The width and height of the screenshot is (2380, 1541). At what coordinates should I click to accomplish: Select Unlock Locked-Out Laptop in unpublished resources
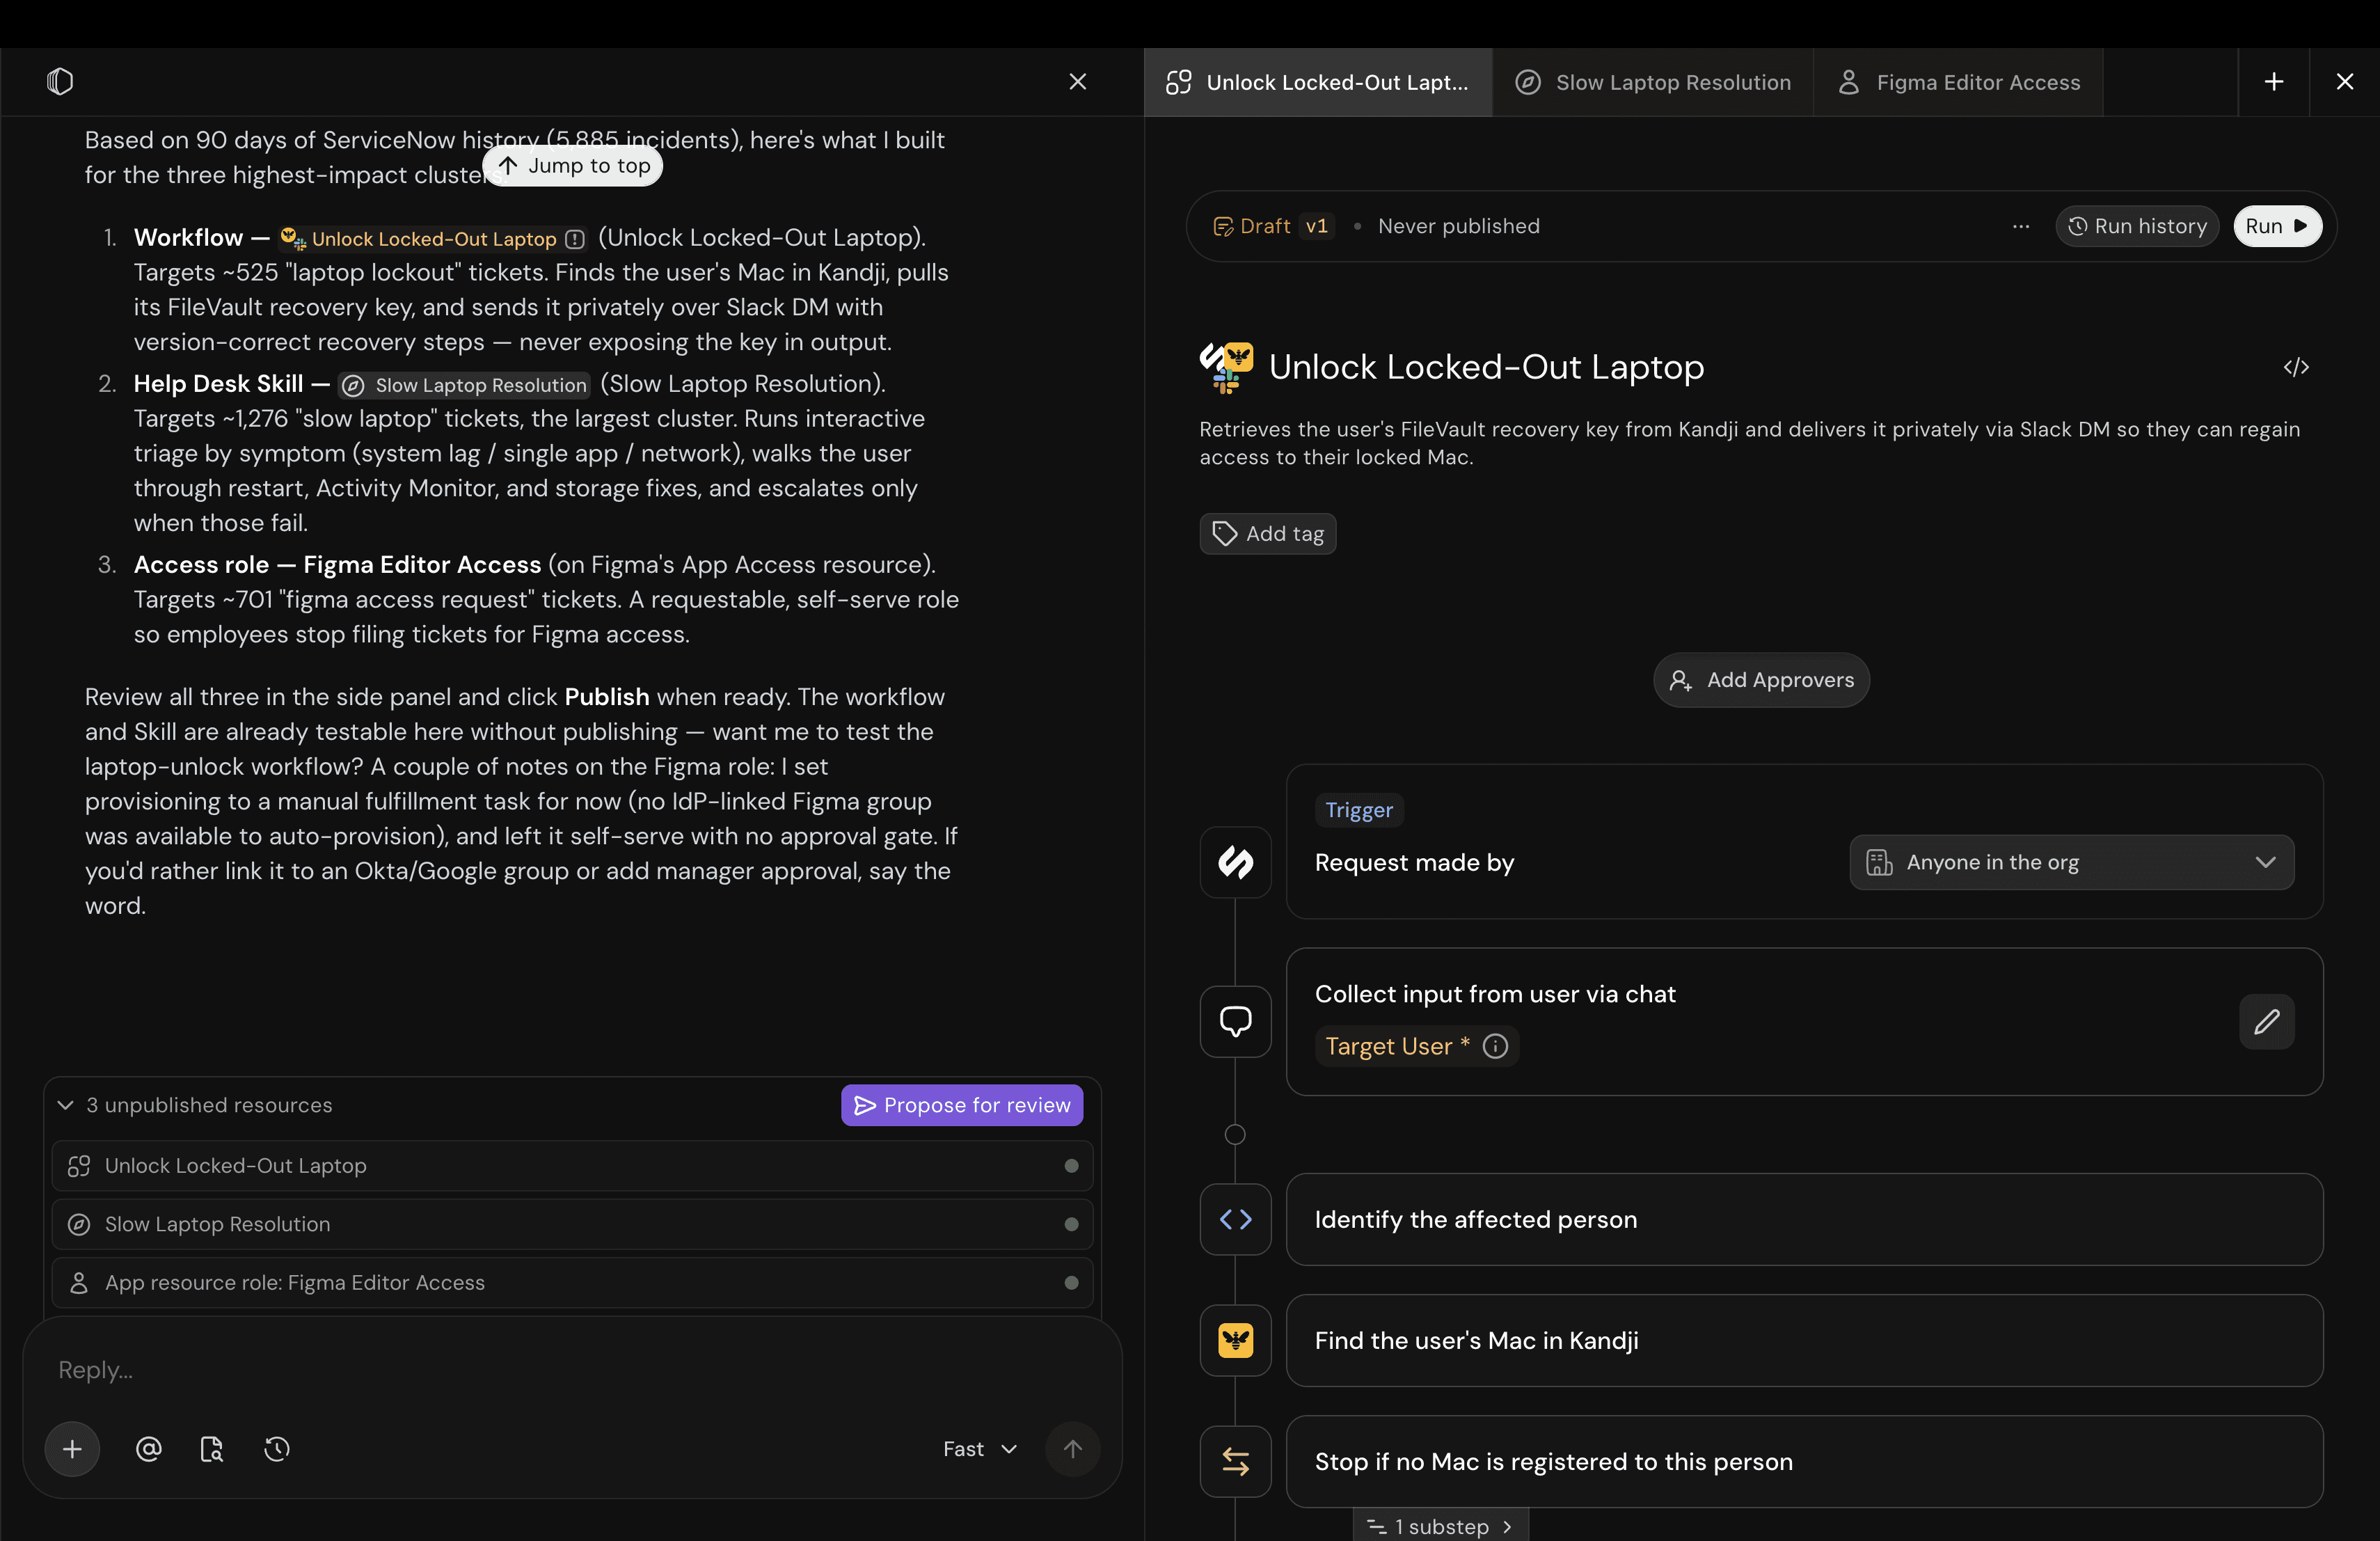[573, 1166]
